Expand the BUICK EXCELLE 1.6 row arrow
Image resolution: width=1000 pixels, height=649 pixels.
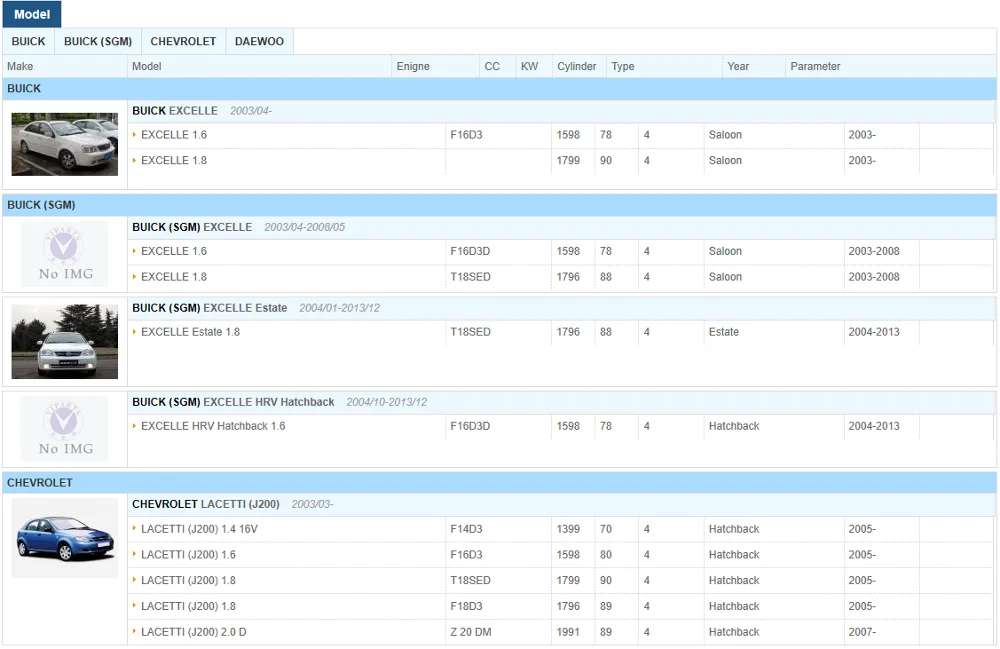click(x=135, y=135)
